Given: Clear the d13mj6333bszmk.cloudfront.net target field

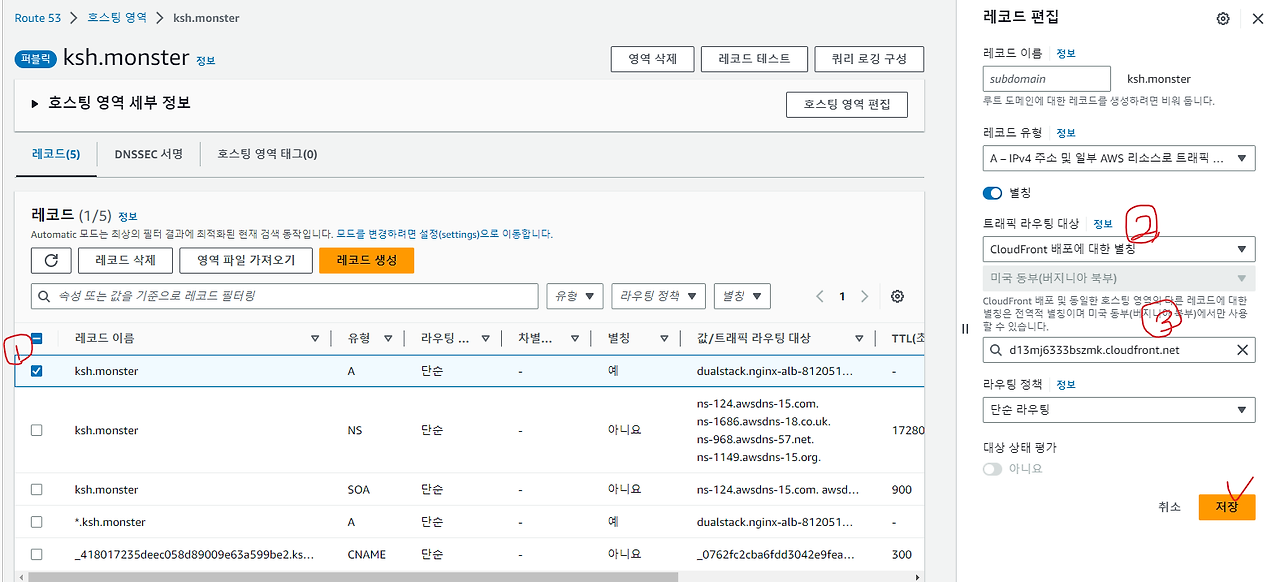Looking at the screenshot, I should (1242, 350).
